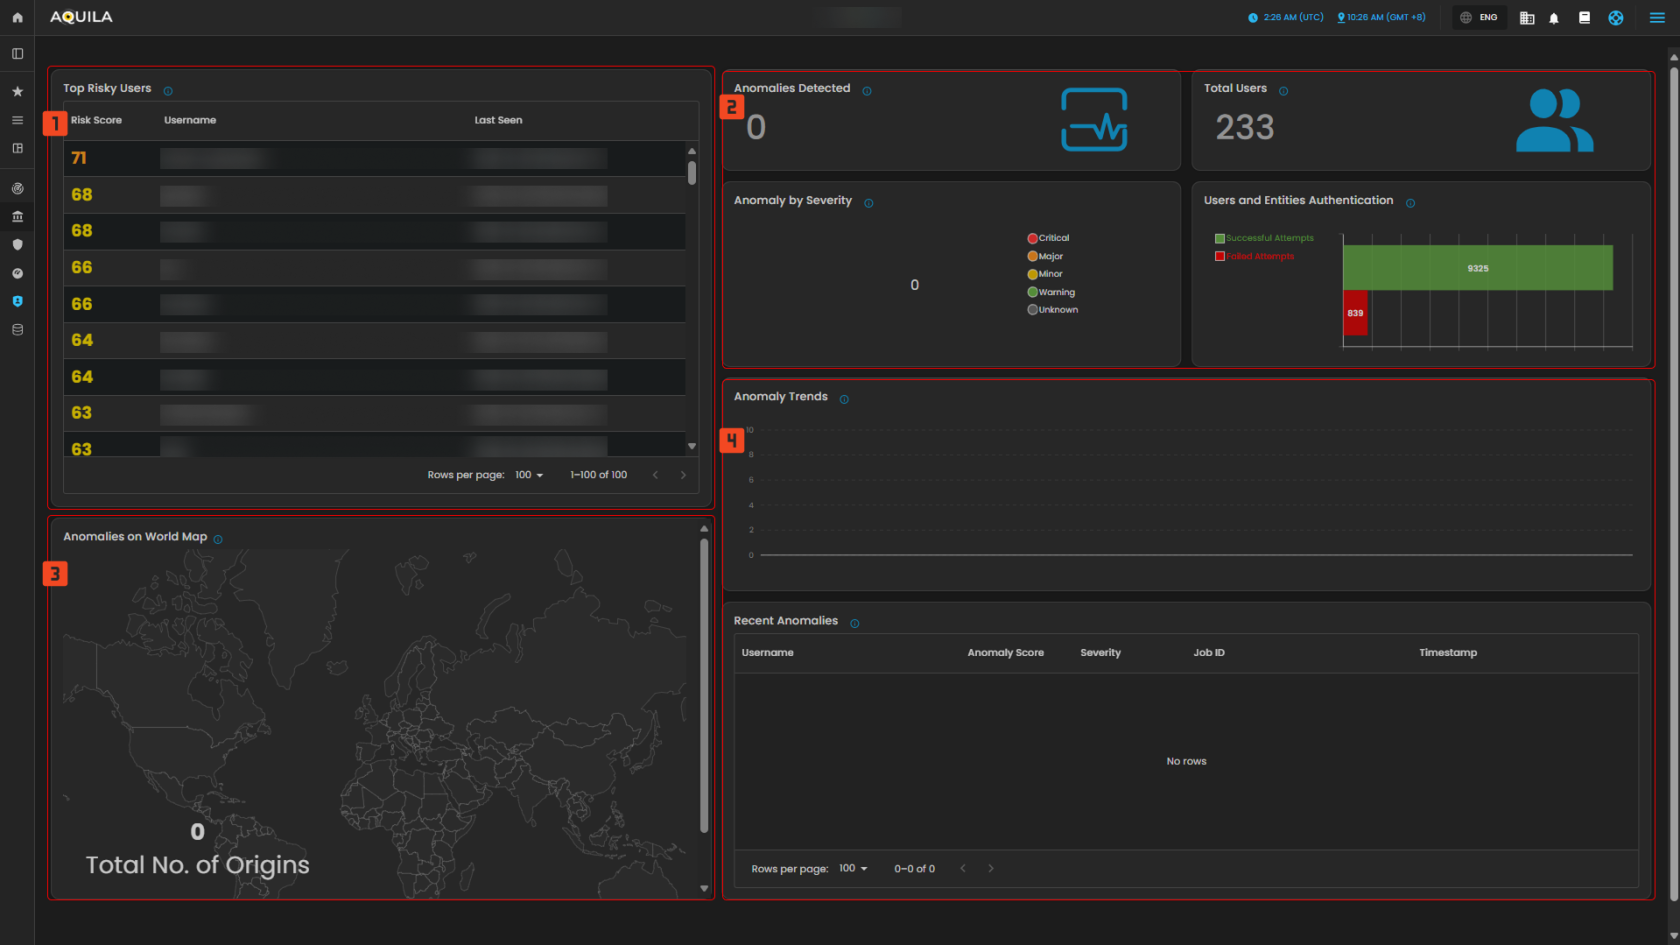Open Rows per page dropdown in Recent Anomalies
The image size is (1680, 945).
tap(853, 868)
